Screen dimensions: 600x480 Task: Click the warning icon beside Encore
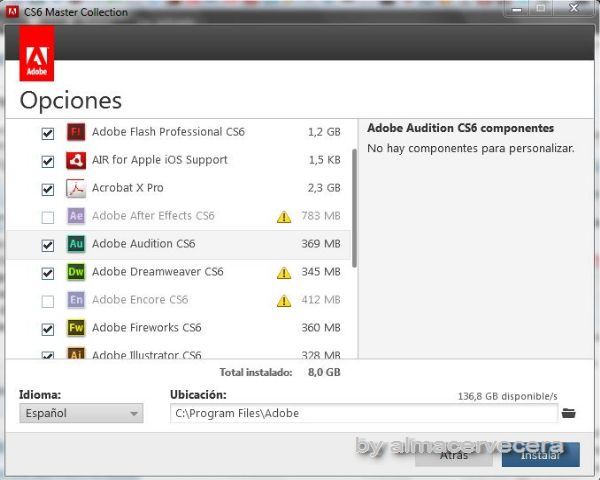pos(284,300)
